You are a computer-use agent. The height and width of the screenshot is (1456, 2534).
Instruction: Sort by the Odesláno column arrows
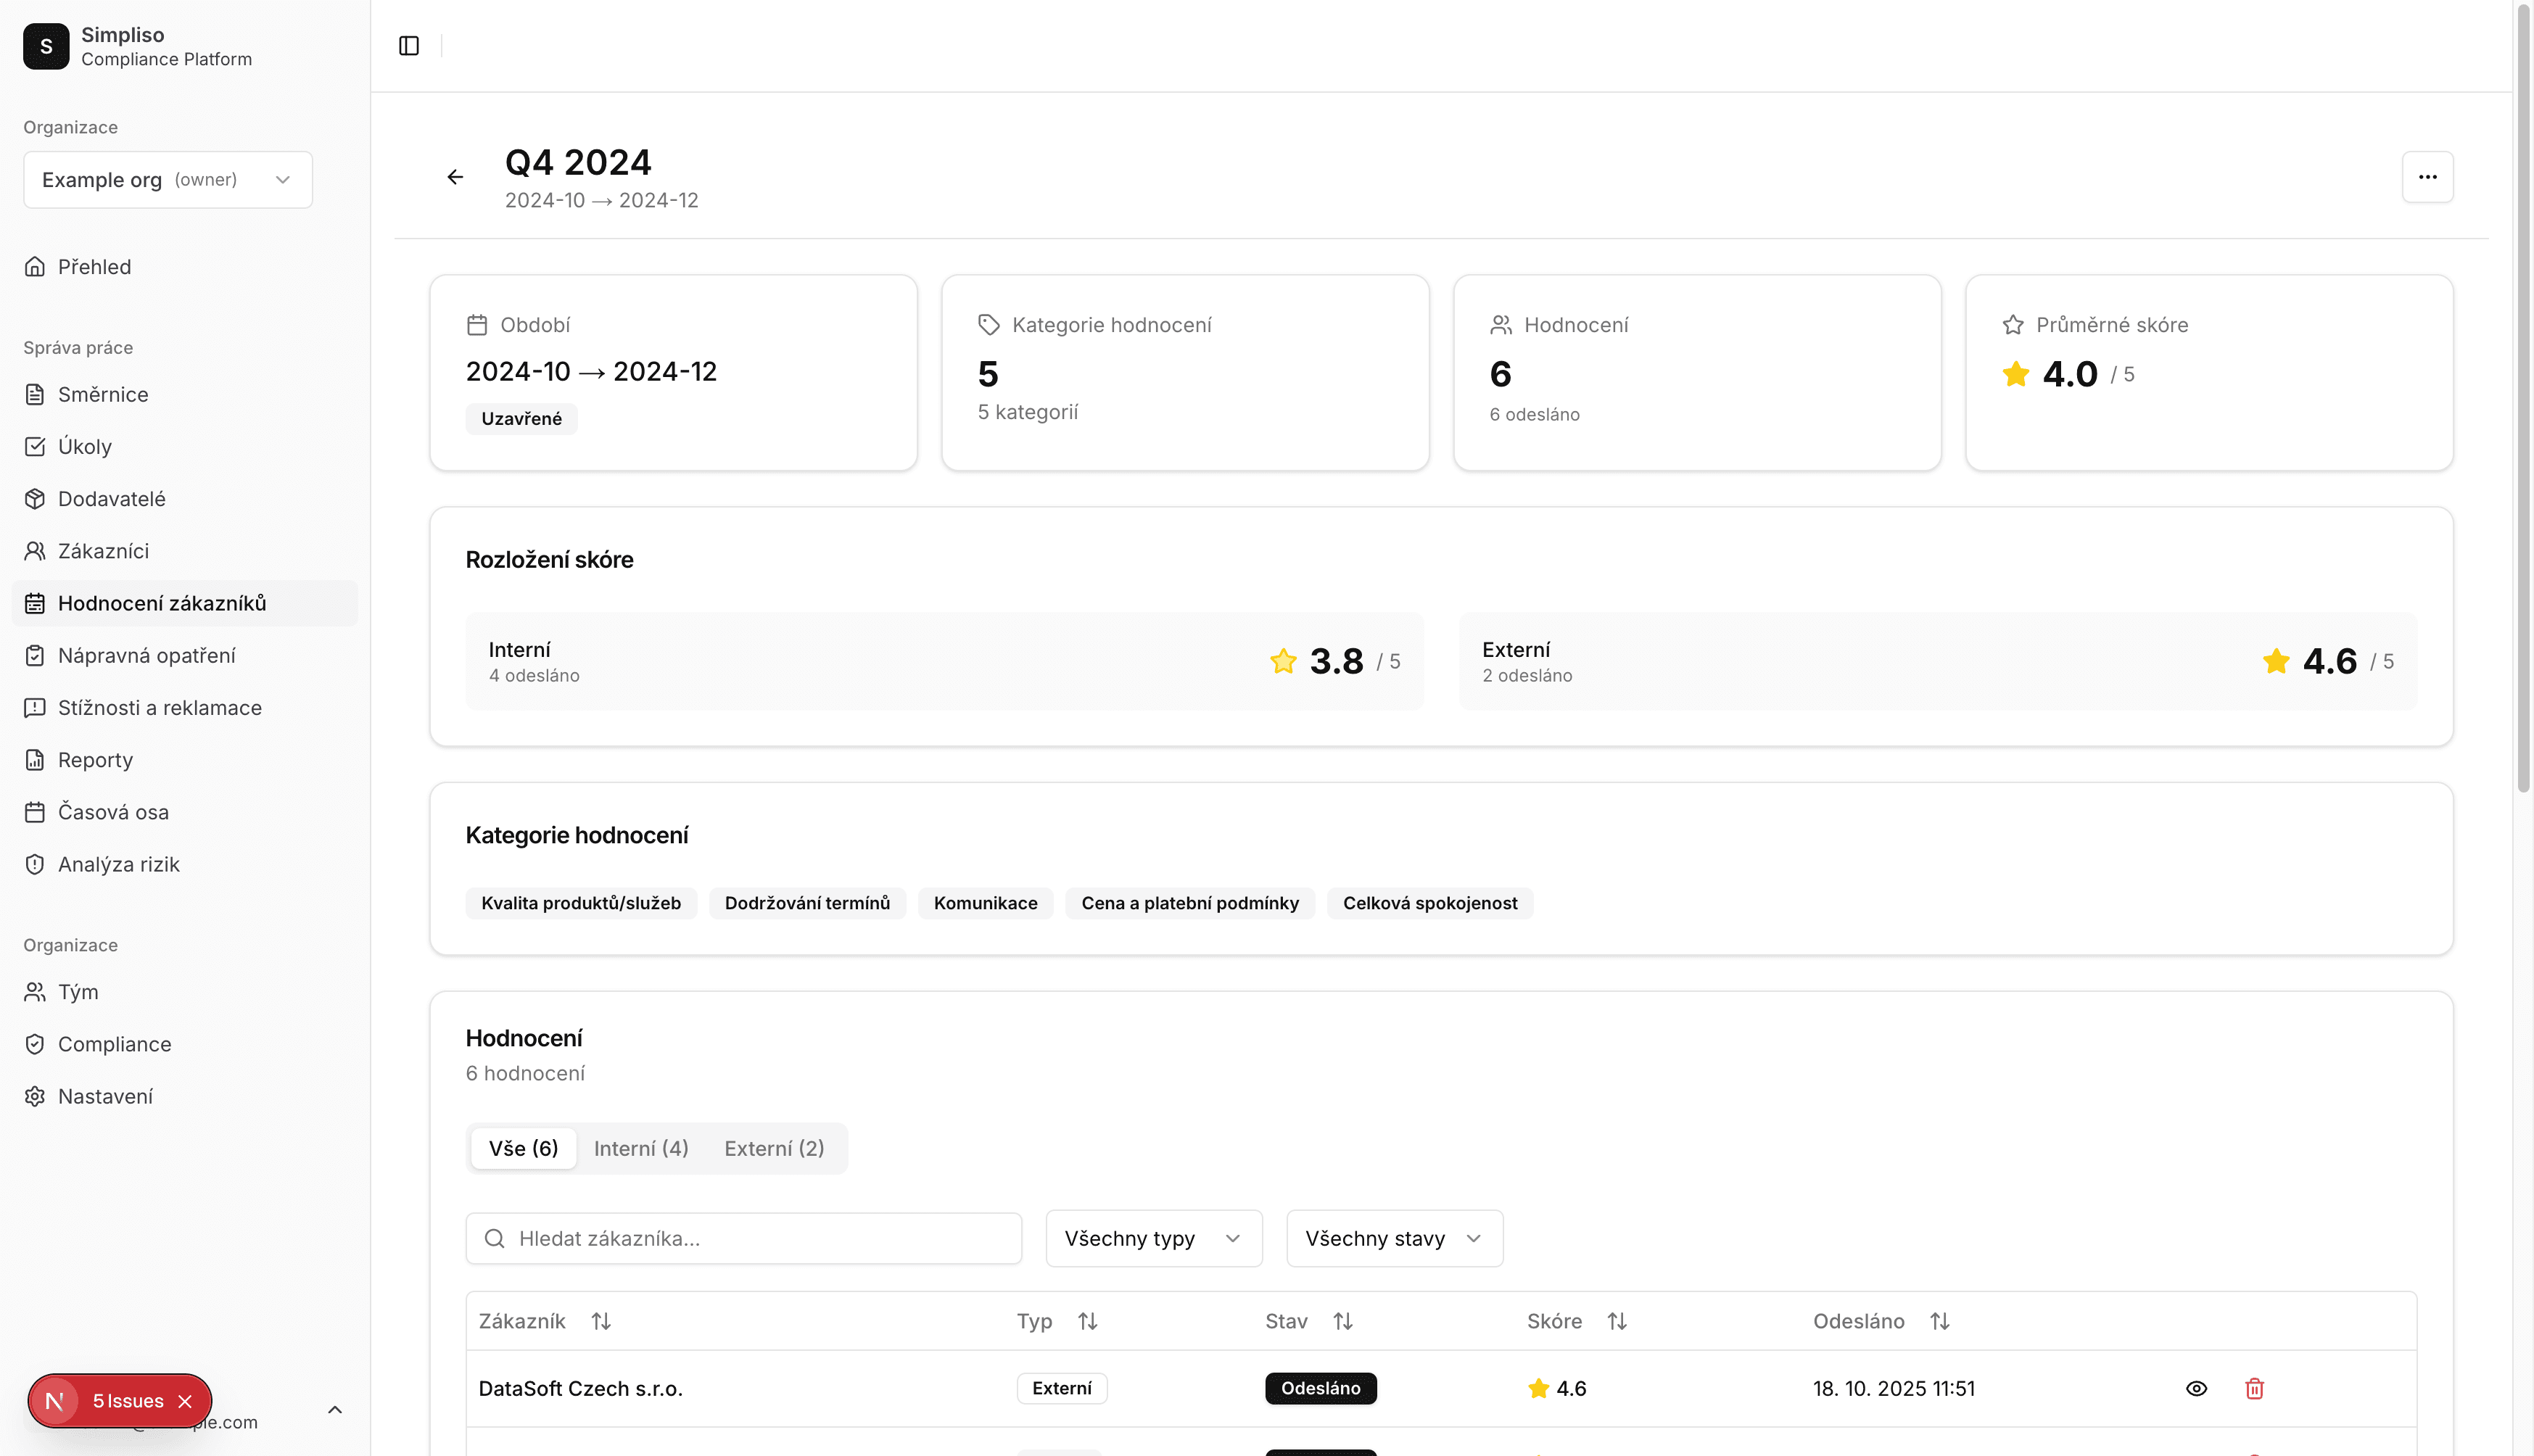coord(1939,1321)
